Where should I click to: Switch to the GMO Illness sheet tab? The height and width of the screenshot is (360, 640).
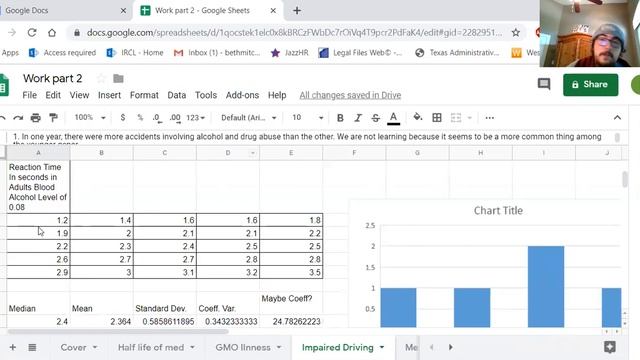pos(243,347)
